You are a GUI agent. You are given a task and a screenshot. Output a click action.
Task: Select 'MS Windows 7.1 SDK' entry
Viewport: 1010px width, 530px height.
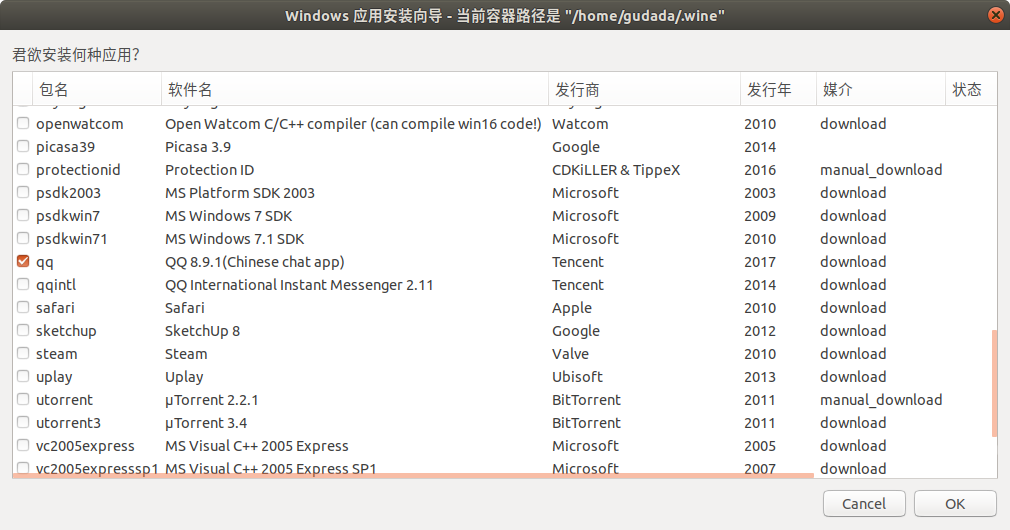(234, 239)
